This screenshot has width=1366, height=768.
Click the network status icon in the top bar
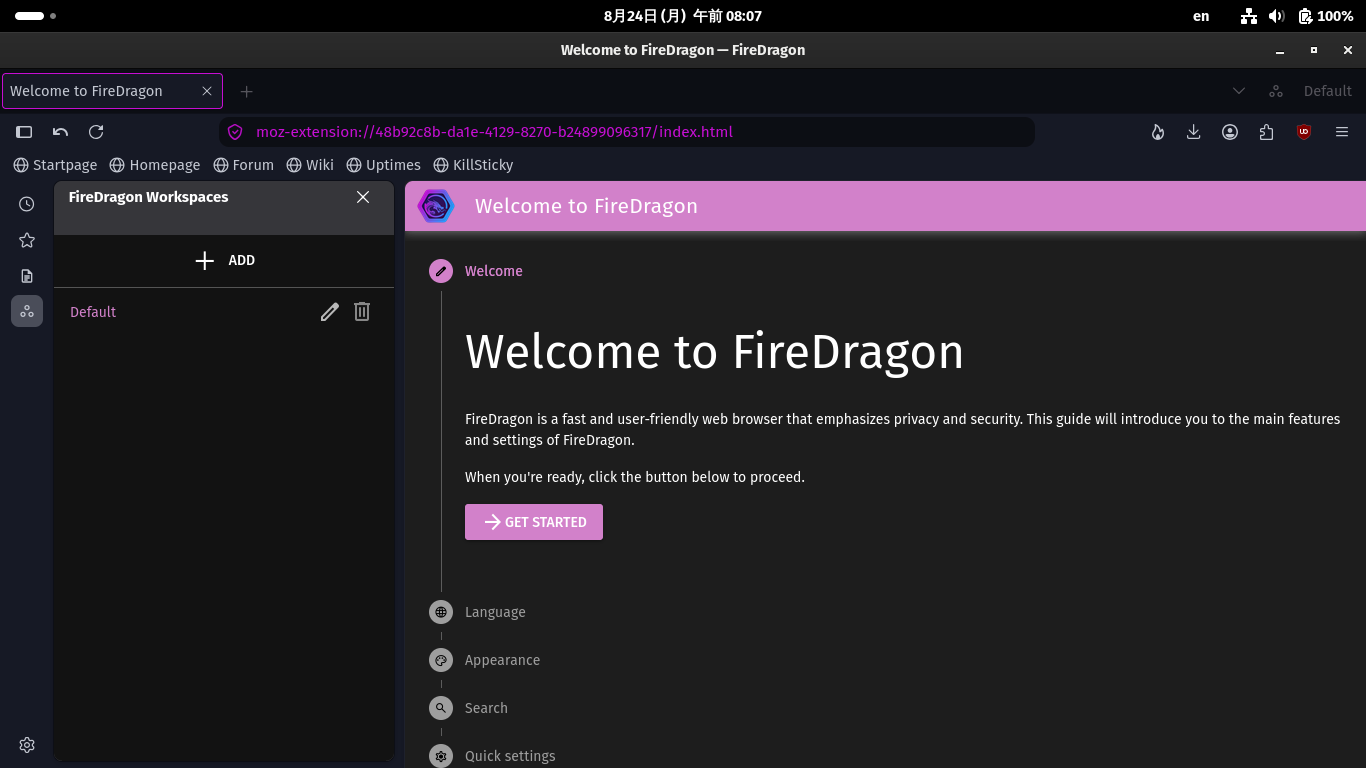click(x=1248, y=16)
